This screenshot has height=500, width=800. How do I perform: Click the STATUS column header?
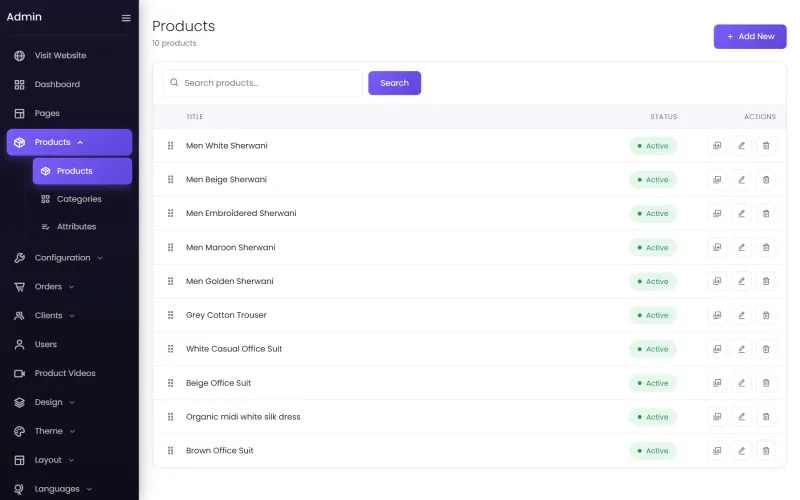click(663, 117)
